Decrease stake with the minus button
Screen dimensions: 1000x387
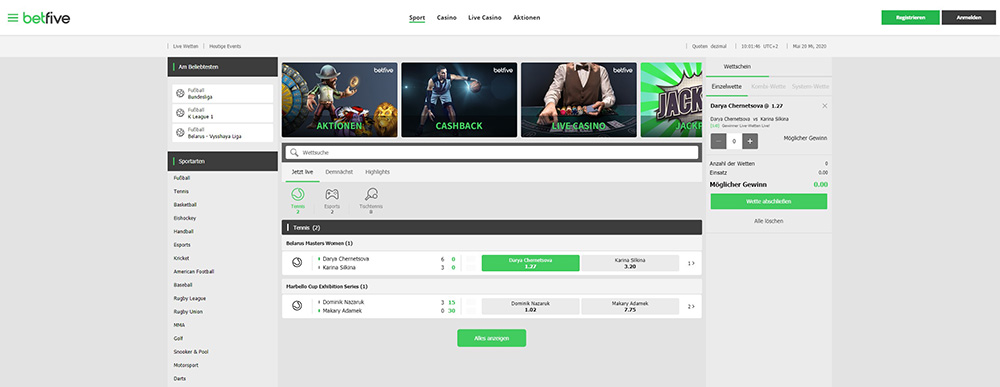coord(718,142)
